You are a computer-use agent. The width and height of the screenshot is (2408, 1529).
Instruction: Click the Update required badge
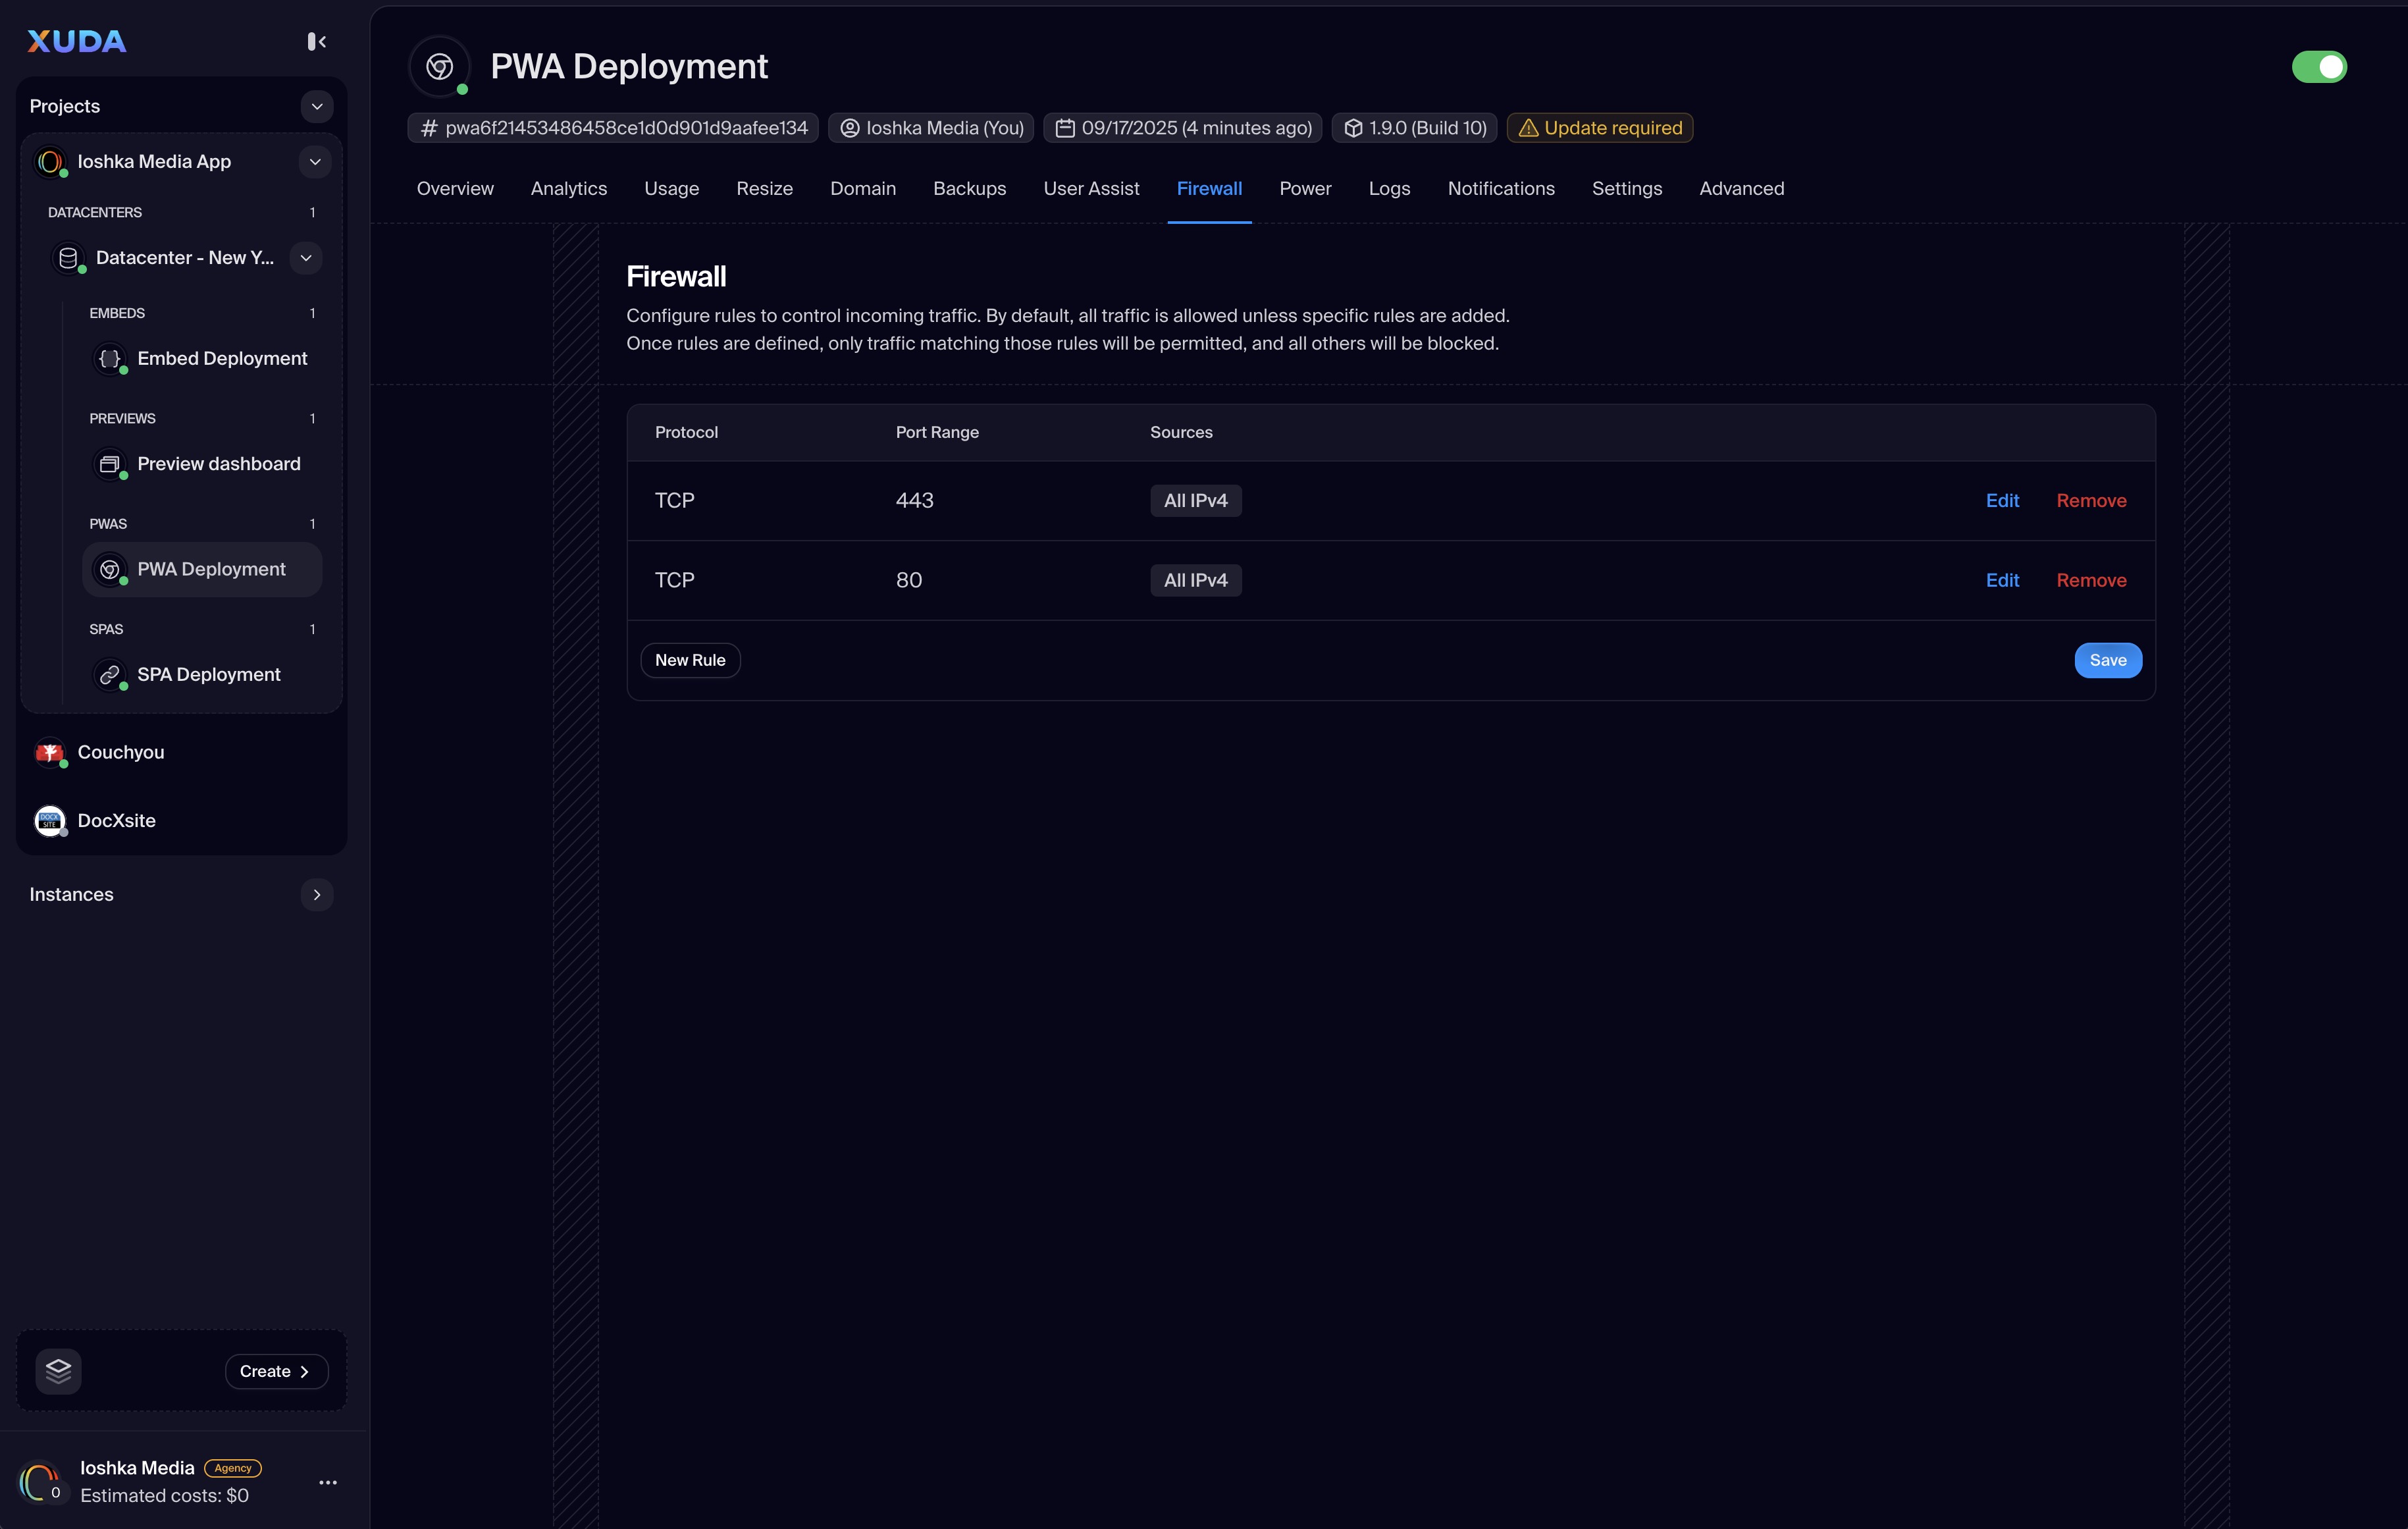click(1600, 128)
